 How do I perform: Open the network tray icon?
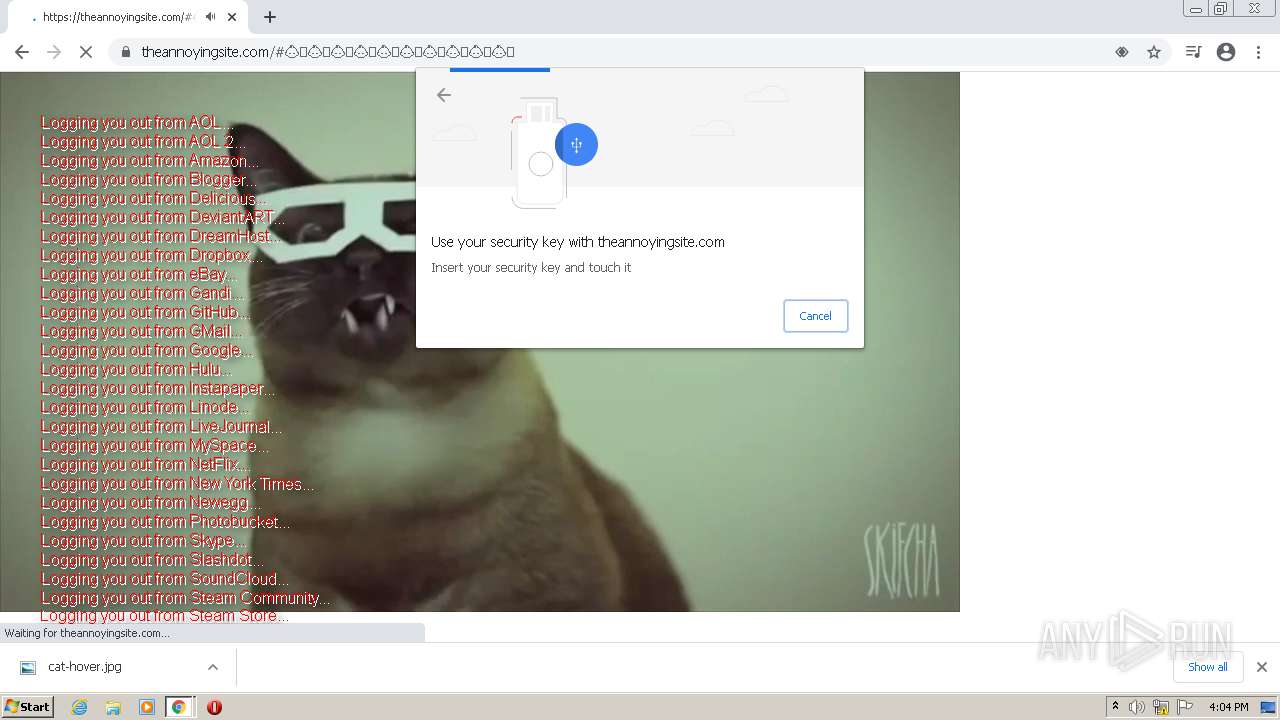coord(1161,707)
